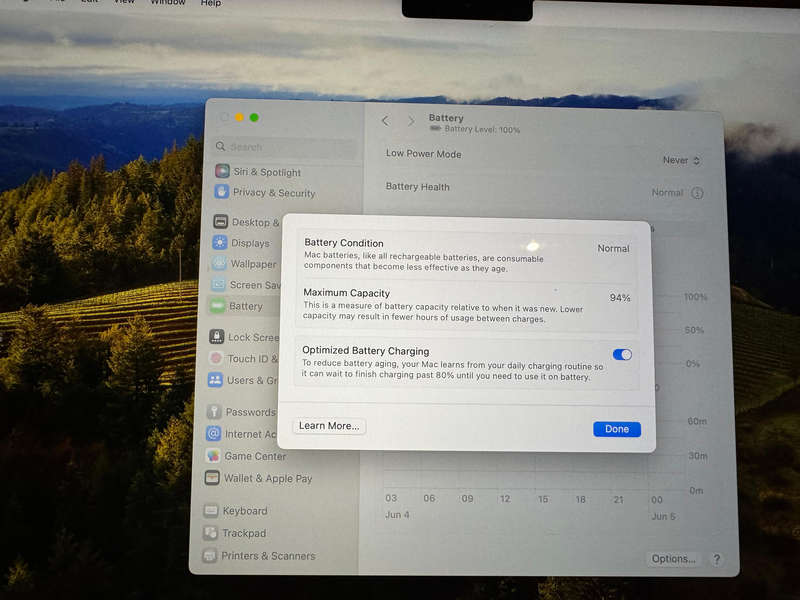The width and height of the screenshot is (800, 600).
Task: Open Low Power Mode Never dropdown
Action: tap(681, 160)
